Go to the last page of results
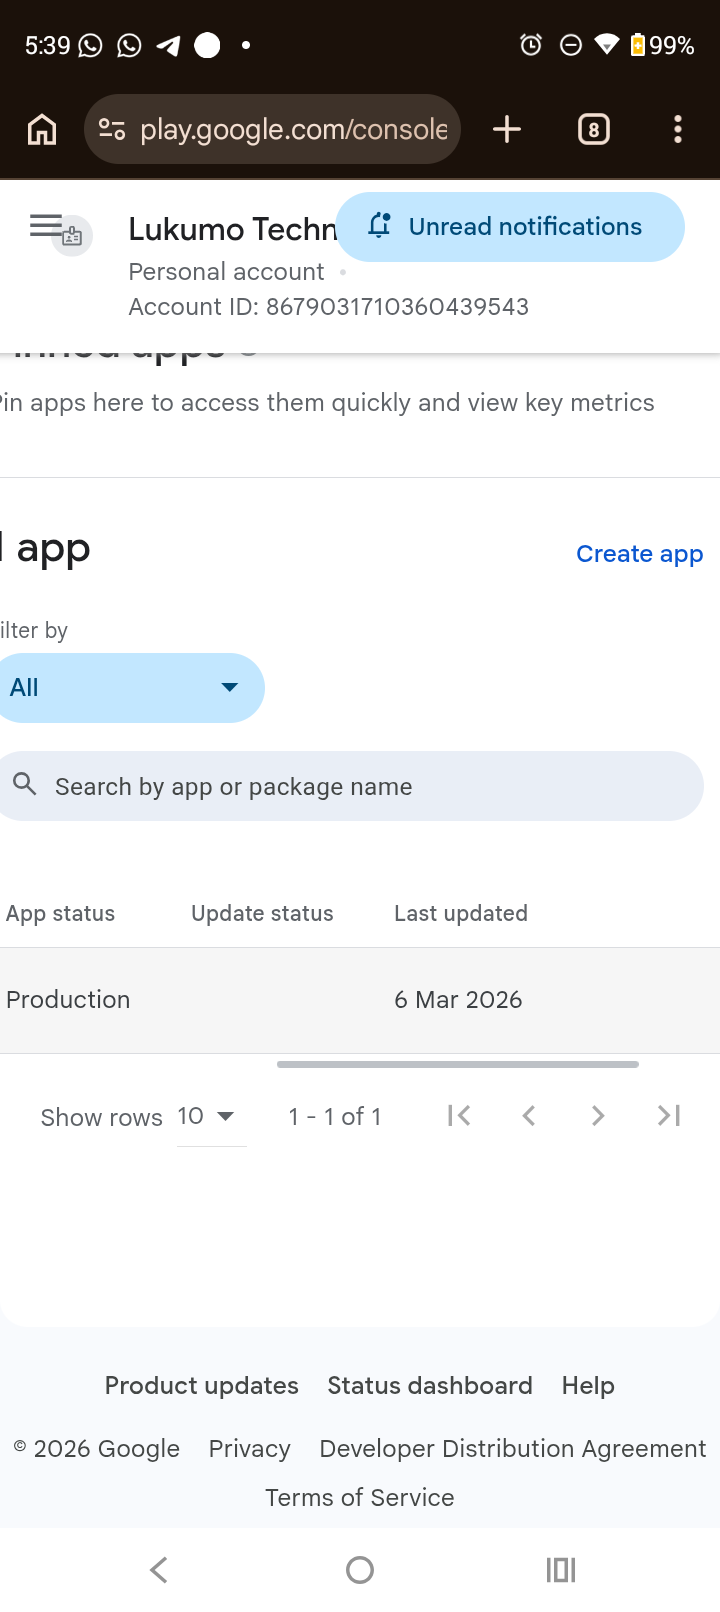 pyautogui.click(x=669, y=1115)
